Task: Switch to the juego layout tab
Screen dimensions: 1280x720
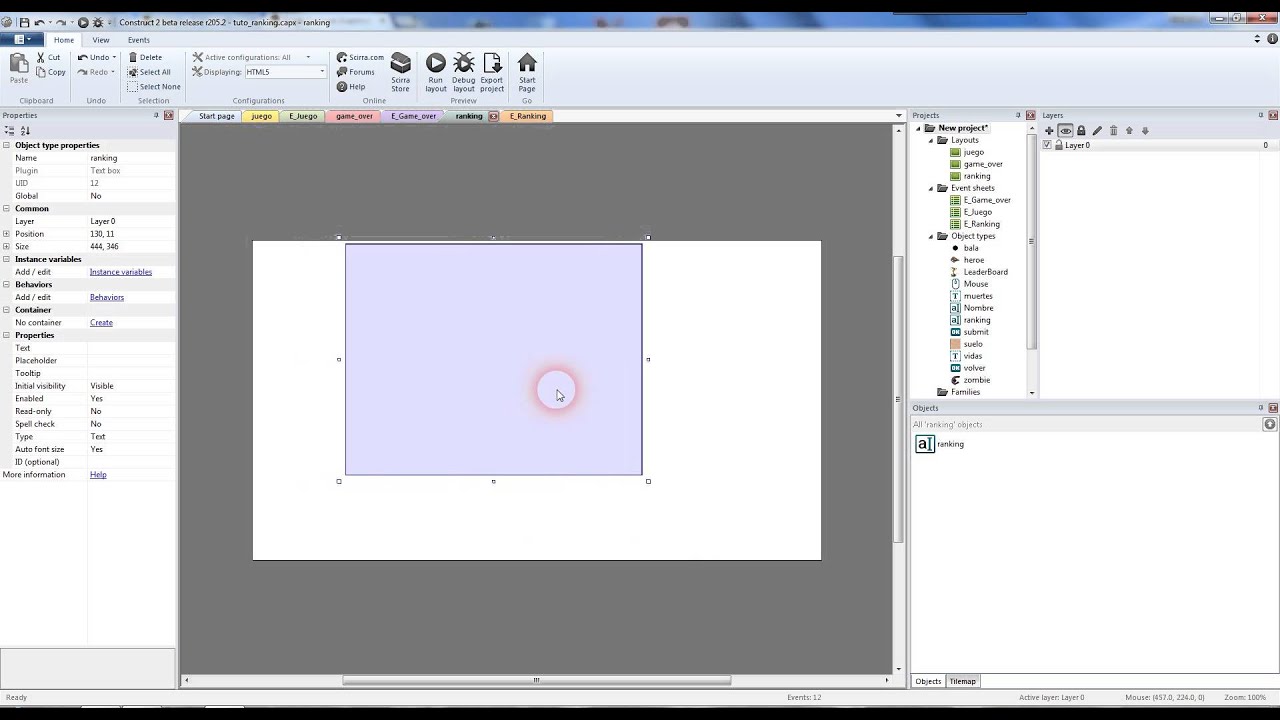Action: pyautogui.click(x=261, y=116)
